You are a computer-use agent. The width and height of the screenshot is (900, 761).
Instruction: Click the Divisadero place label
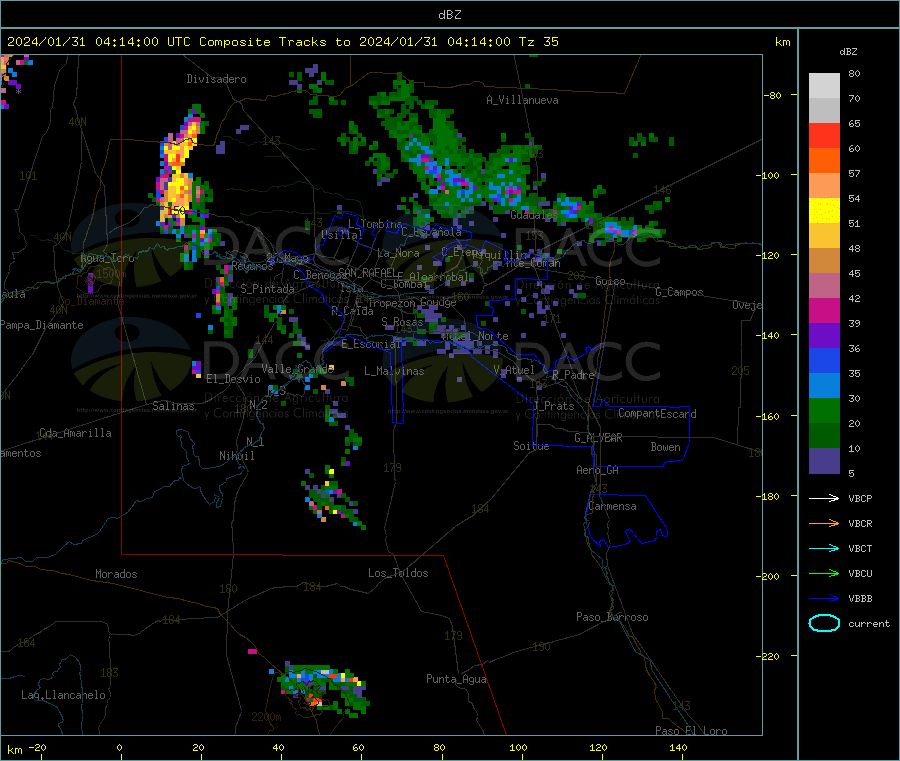click(x=216, y=79)
